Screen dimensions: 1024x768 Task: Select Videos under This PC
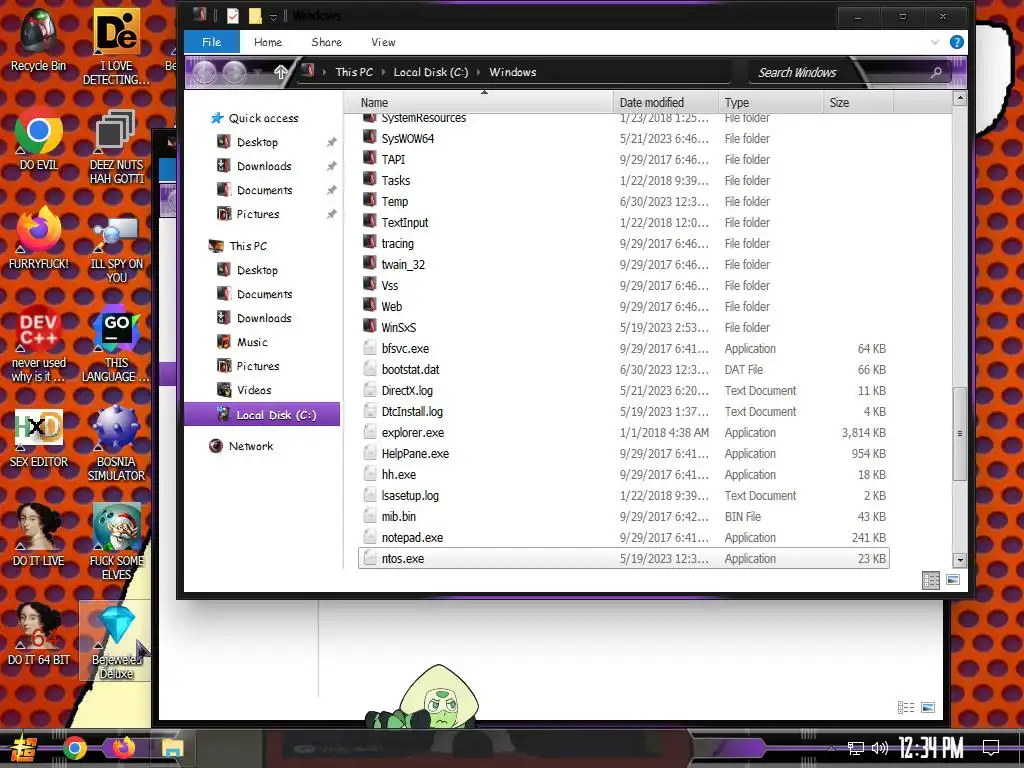coord(254,391)
